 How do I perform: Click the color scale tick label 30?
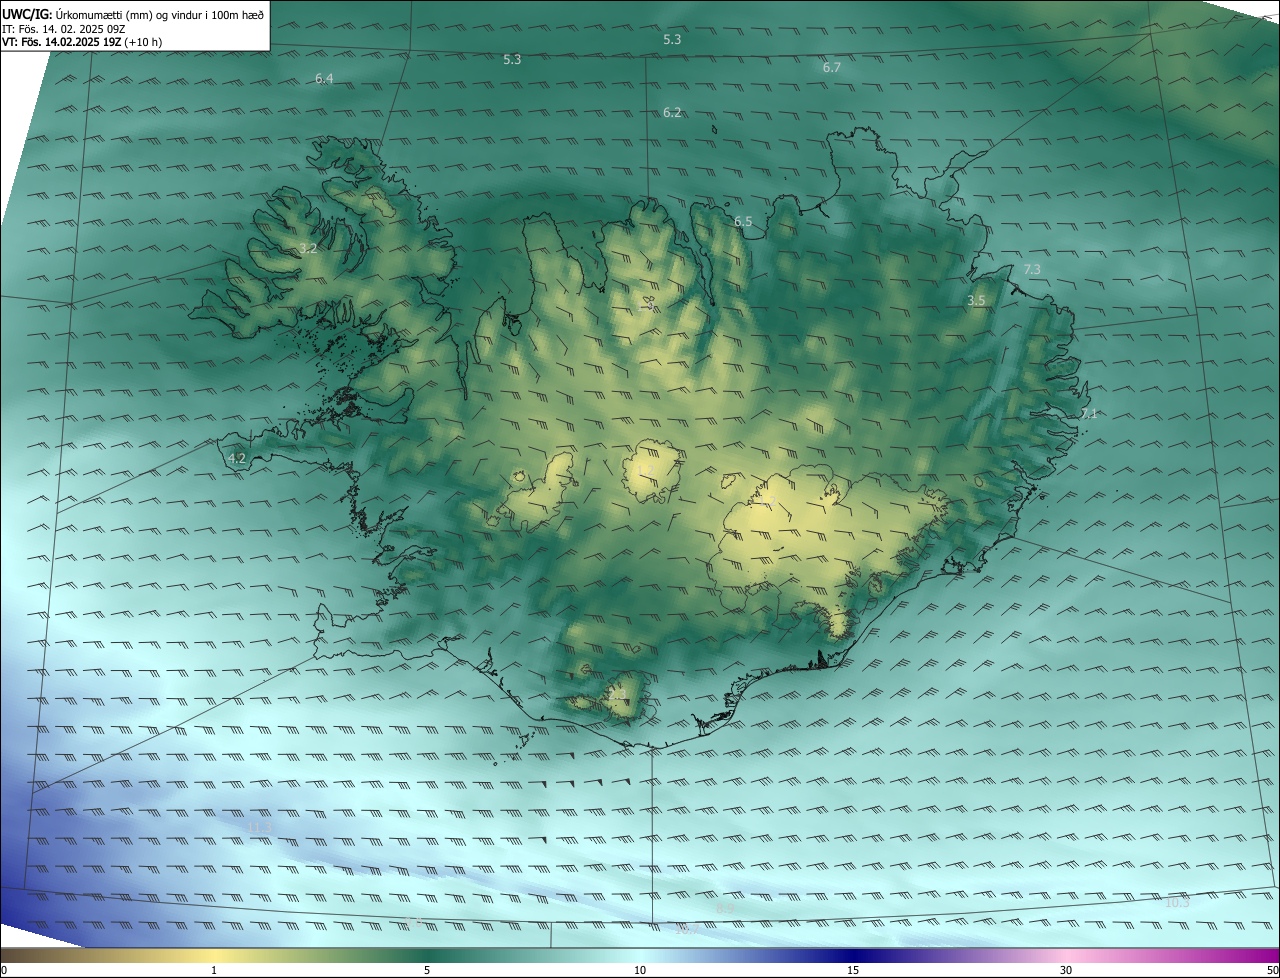(1066, 970)
